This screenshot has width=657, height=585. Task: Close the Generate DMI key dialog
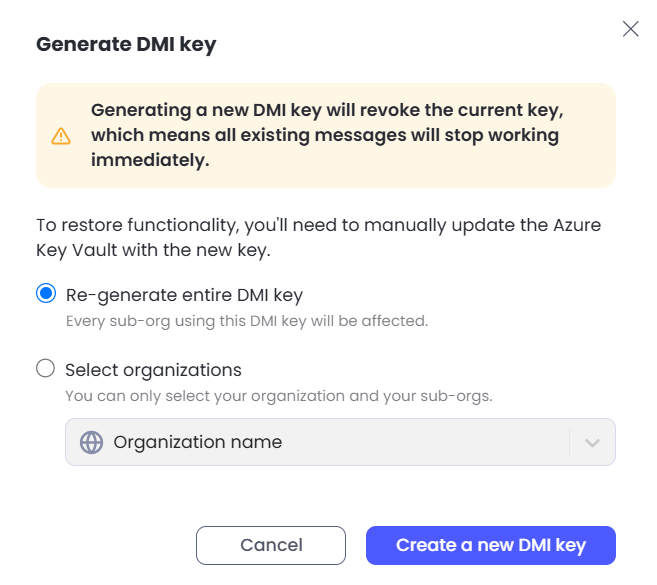click(x=630, y=29)
